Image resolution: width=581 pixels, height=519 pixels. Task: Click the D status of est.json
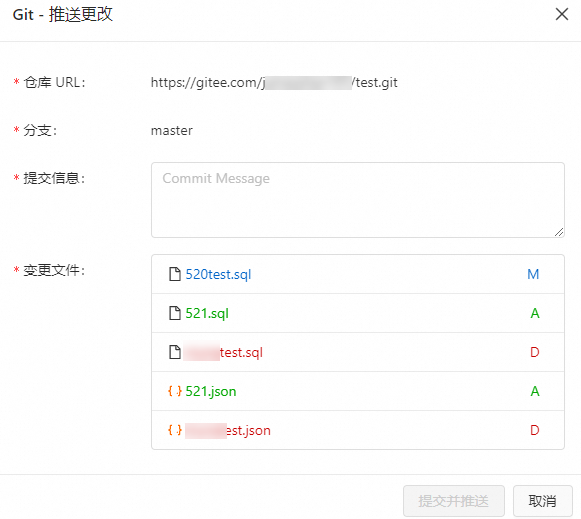click(x=535, y=430)
